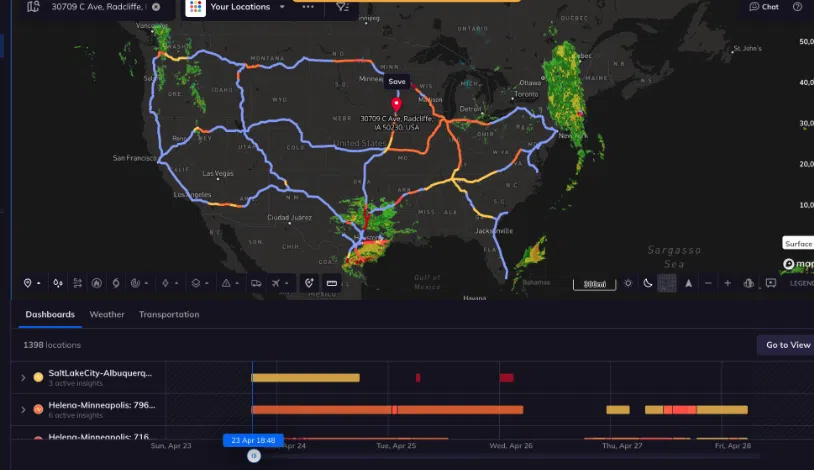Screen dimensions: 814x470
Task: Toggle the truck road transportation layer
Action: 256,283
